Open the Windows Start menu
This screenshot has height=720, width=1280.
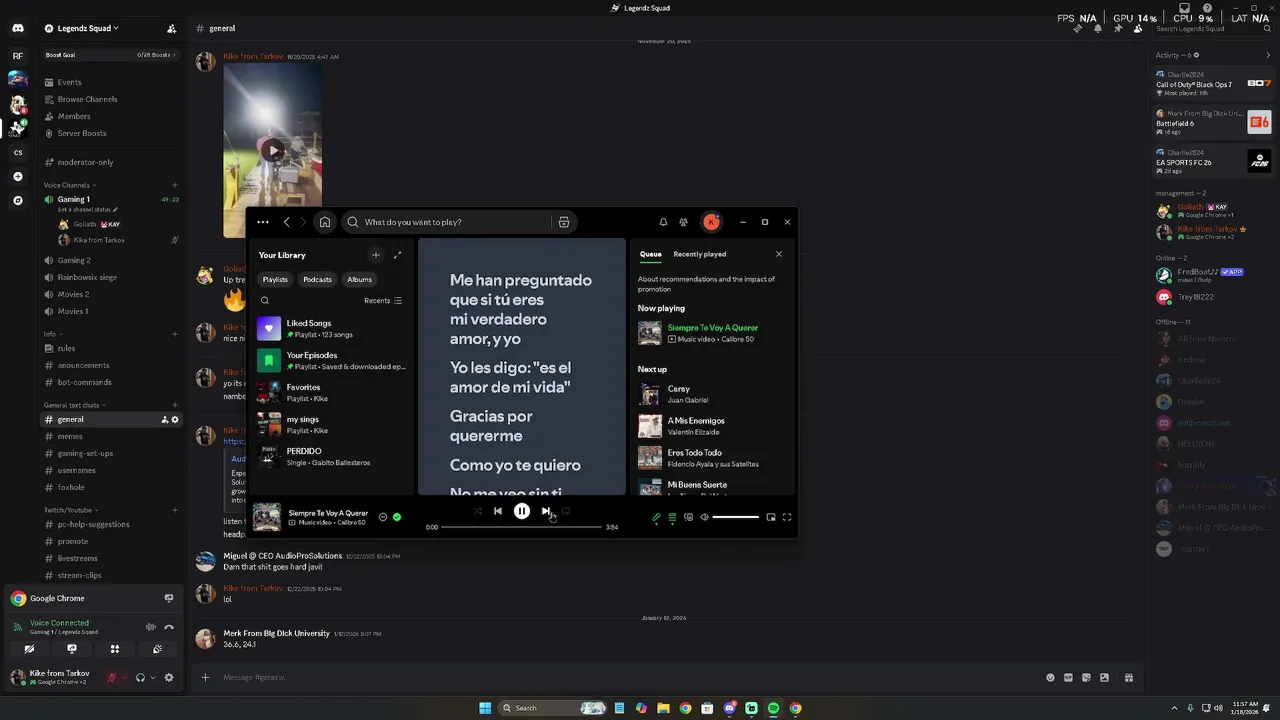coord(485,708)
